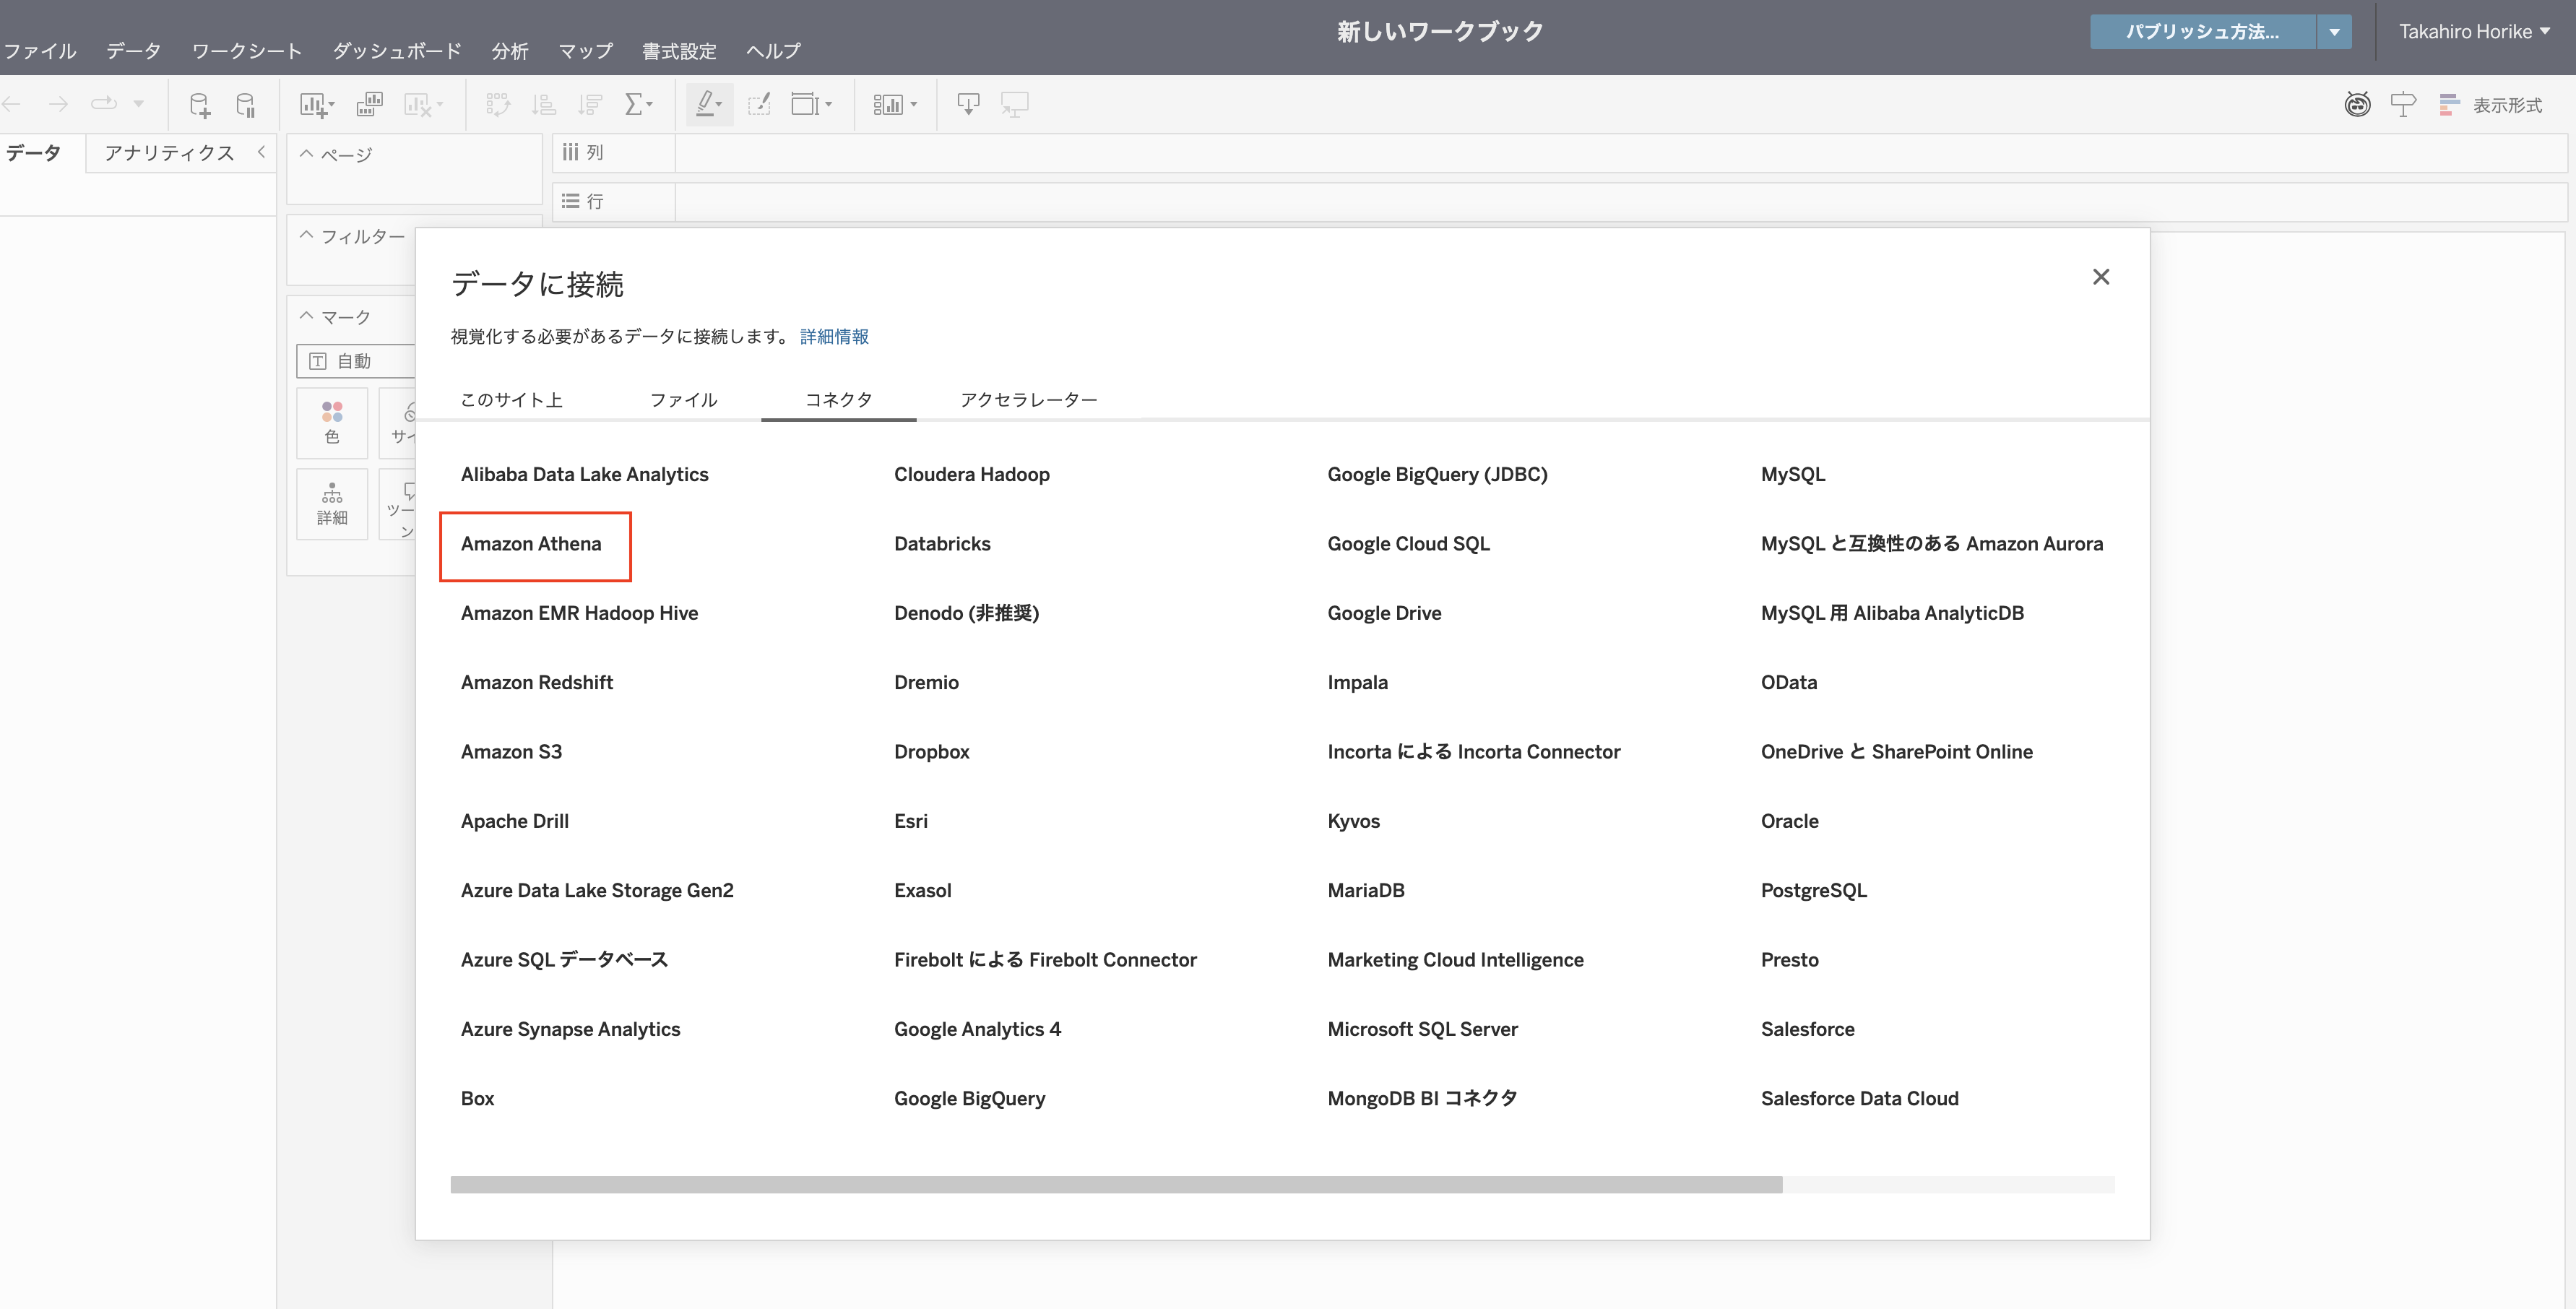This screenshot has height=1309, width=2576.
Task: Collapse the ページ shelf
Action: click(307, 154)
